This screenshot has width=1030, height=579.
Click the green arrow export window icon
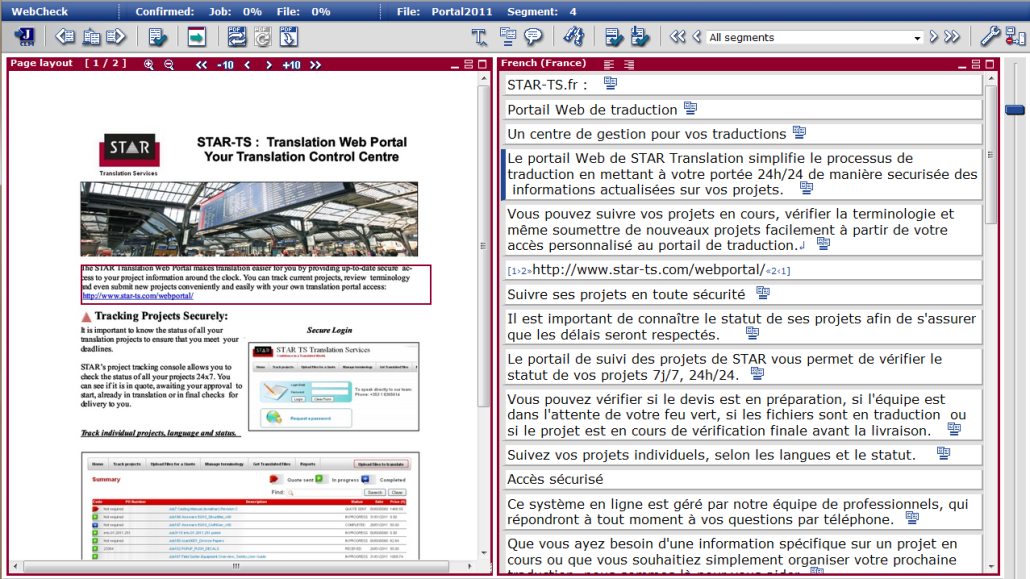(x=196, y=37)
